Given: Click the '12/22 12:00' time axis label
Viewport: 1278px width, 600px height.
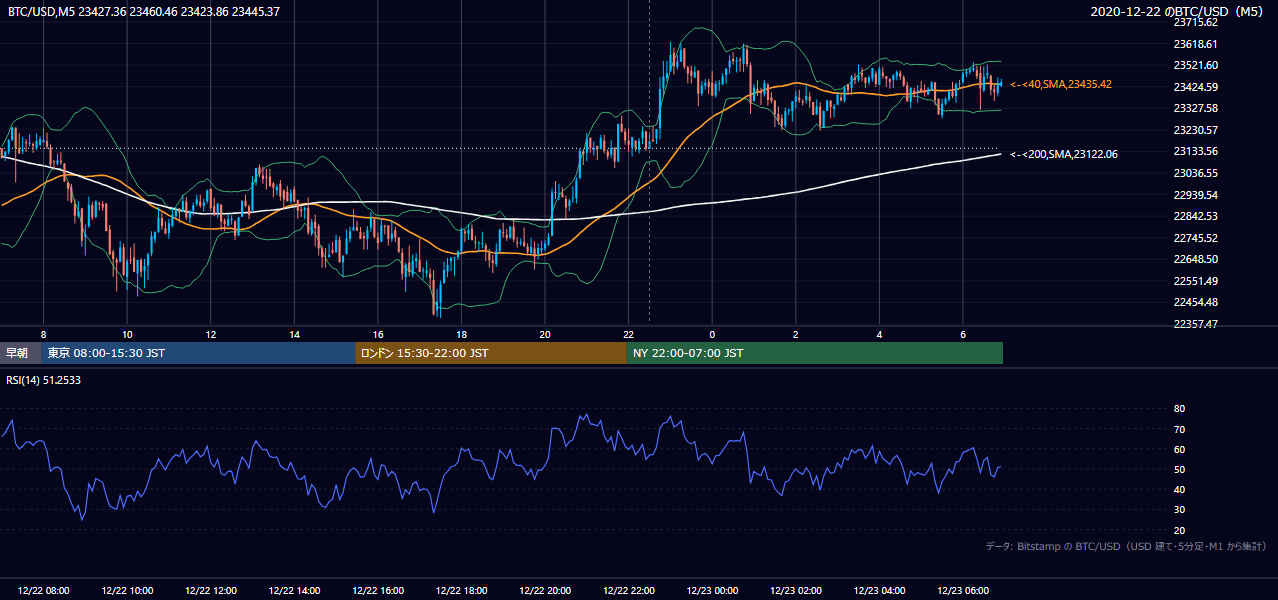Looking at the screenshot, I should [210, 591].
